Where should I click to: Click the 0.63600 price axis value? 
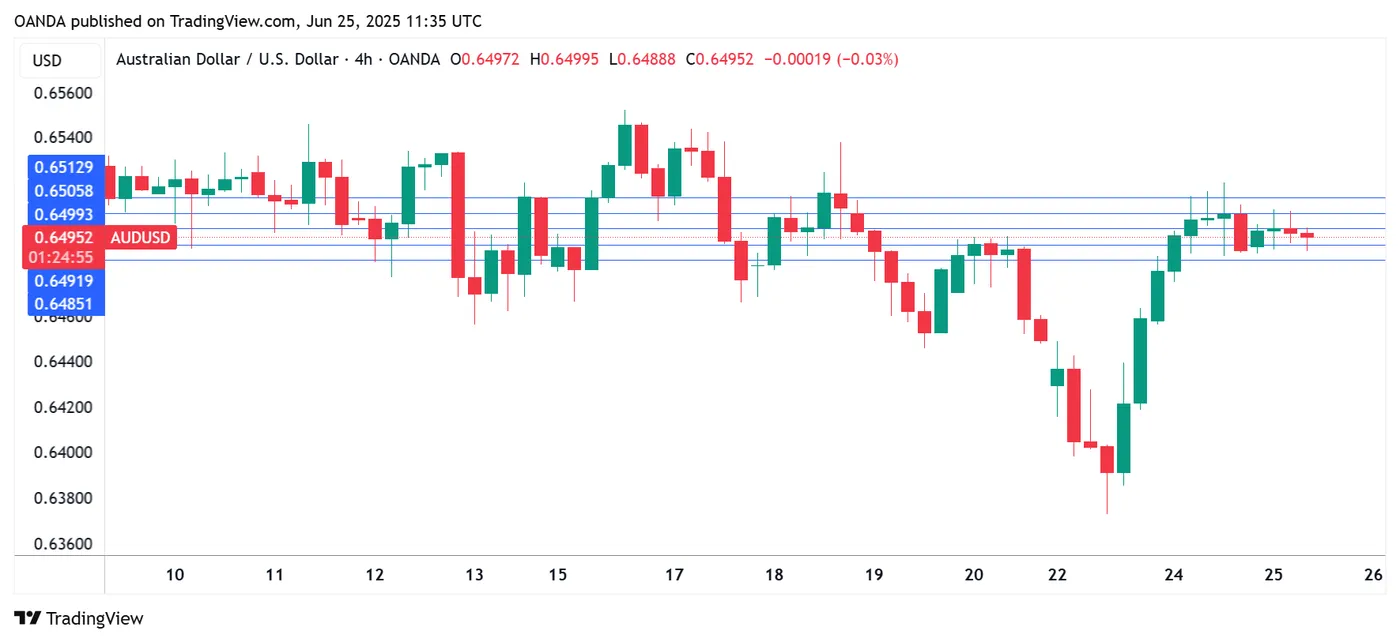(x=64, y=545)
